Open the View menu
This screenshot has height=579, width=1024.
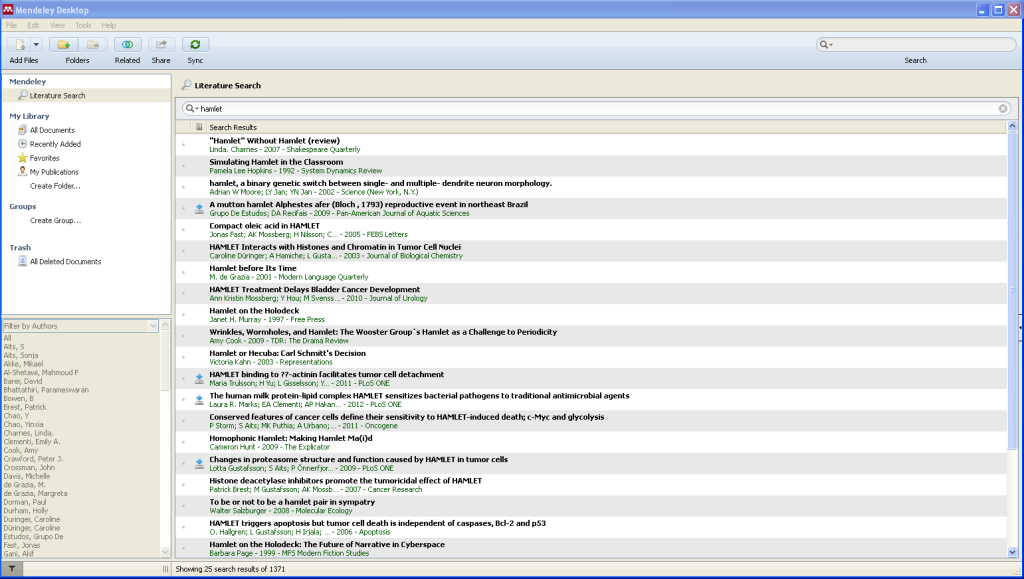click(x=56, y=25)
